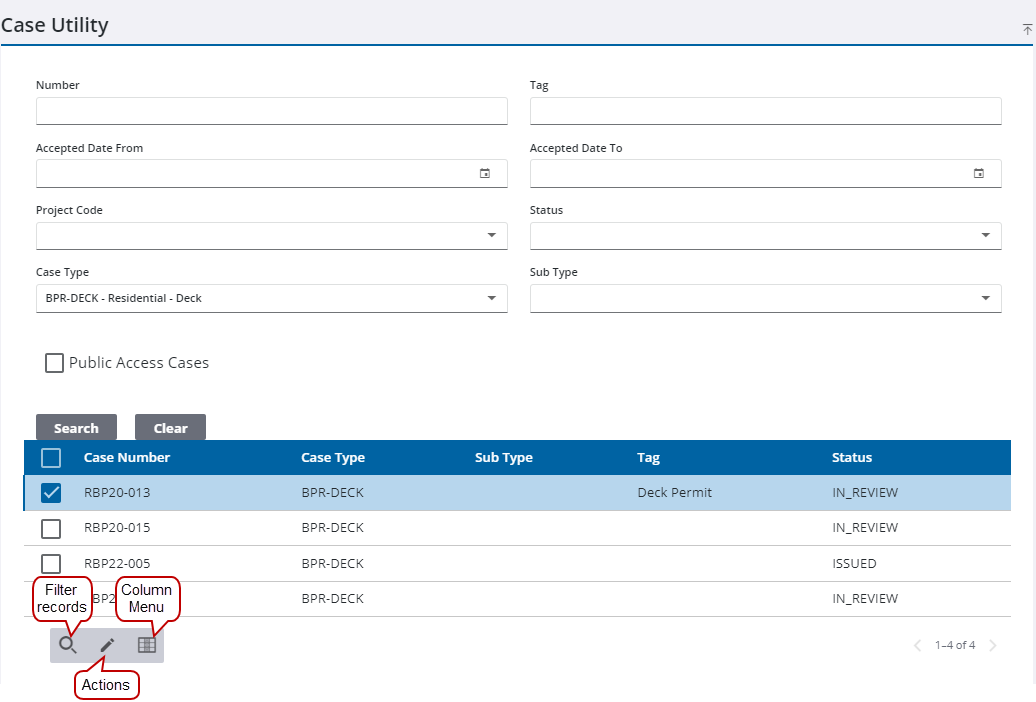Click inside the Tag input field
The height and width of the screenshot is (702, 1036).
[765, 110]
